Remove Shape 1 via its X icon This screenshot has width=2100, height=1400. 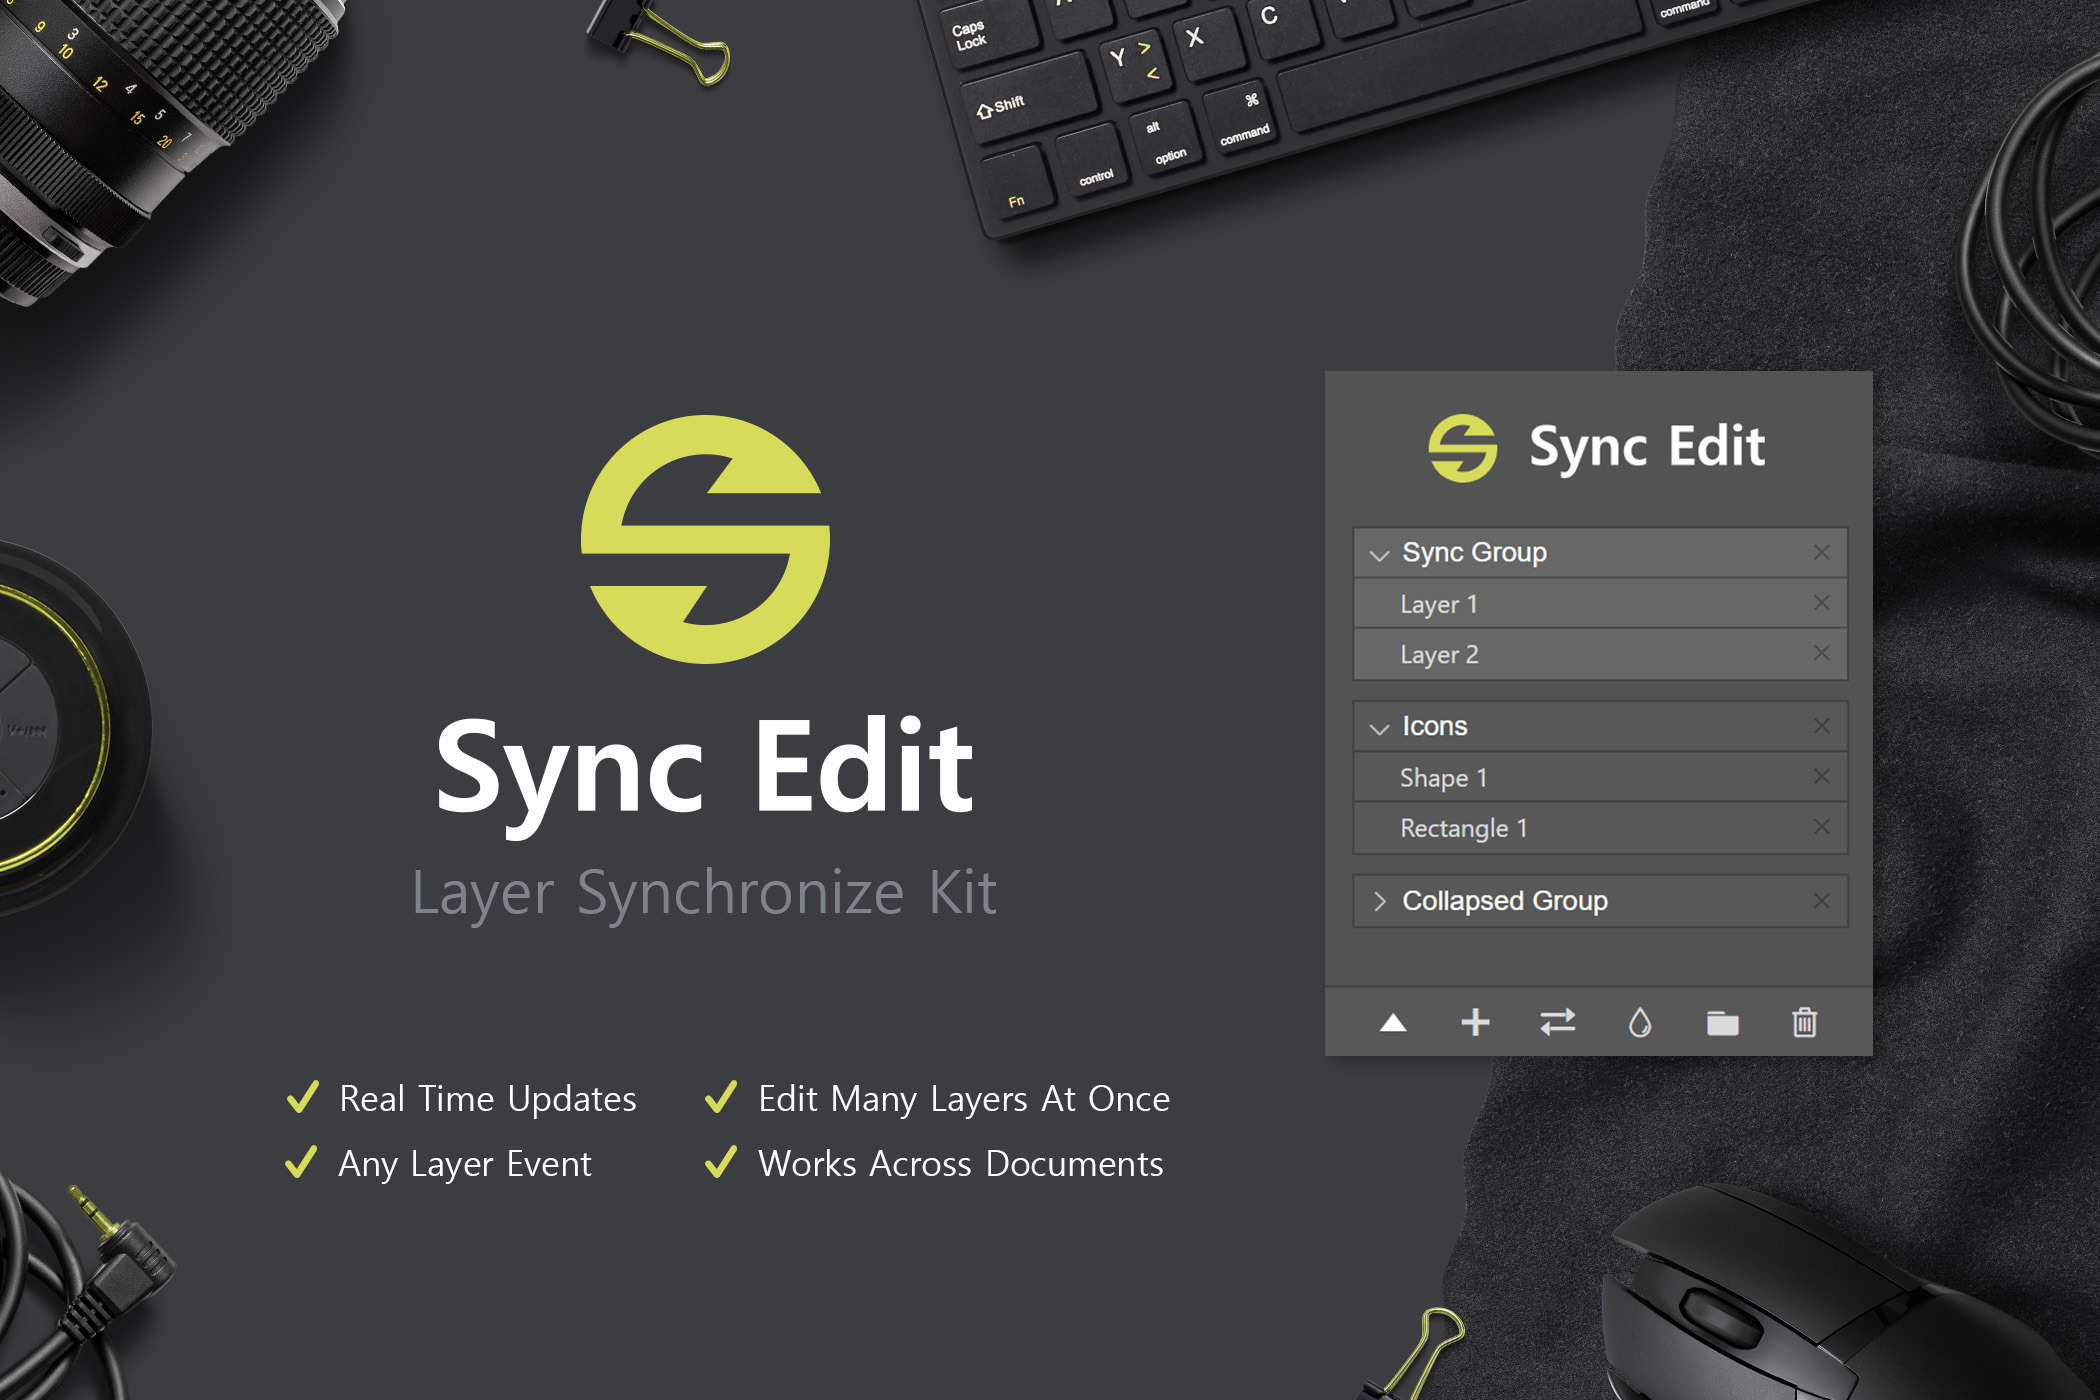(1821, 777)
